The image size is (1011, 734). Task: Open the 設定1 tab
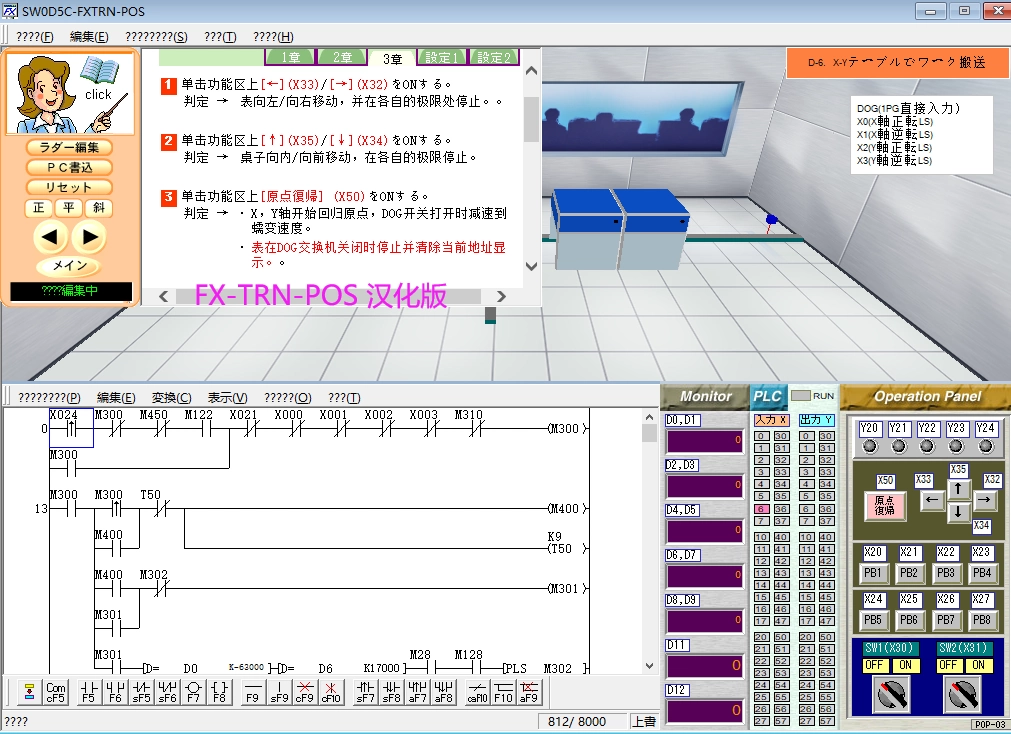coord(441,58)
